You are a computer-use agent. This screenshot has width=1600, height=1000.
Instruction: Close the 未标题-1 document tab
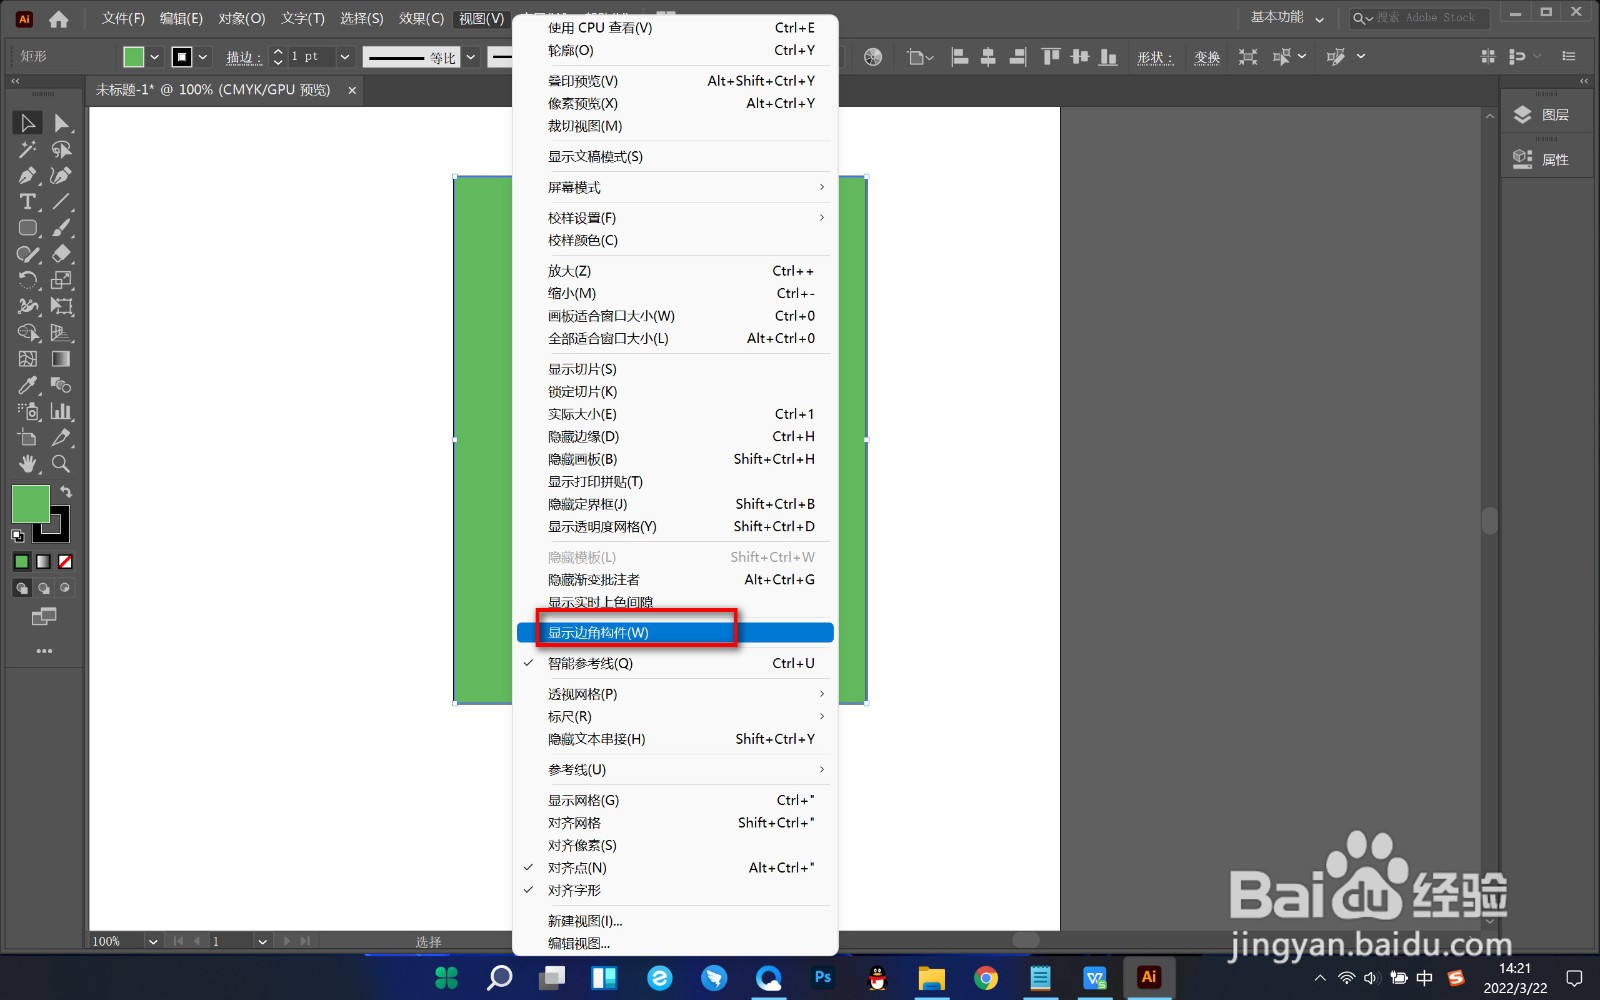352,90
